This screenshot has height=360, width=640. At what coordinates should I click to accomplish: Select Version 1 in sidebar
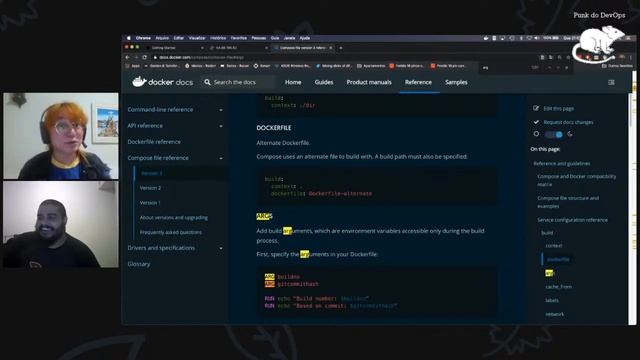point(150,202)
